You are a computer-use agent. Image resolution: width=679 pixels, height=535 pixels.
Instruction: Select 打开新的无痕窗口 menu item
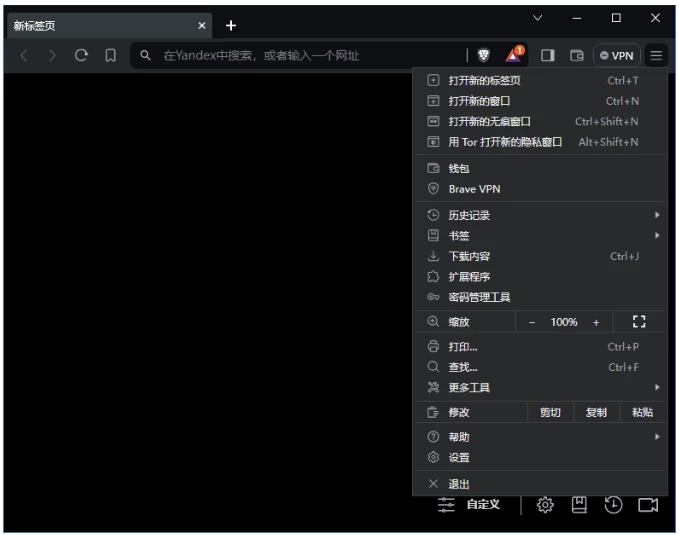pyautogui.click(x=497, y=121)
